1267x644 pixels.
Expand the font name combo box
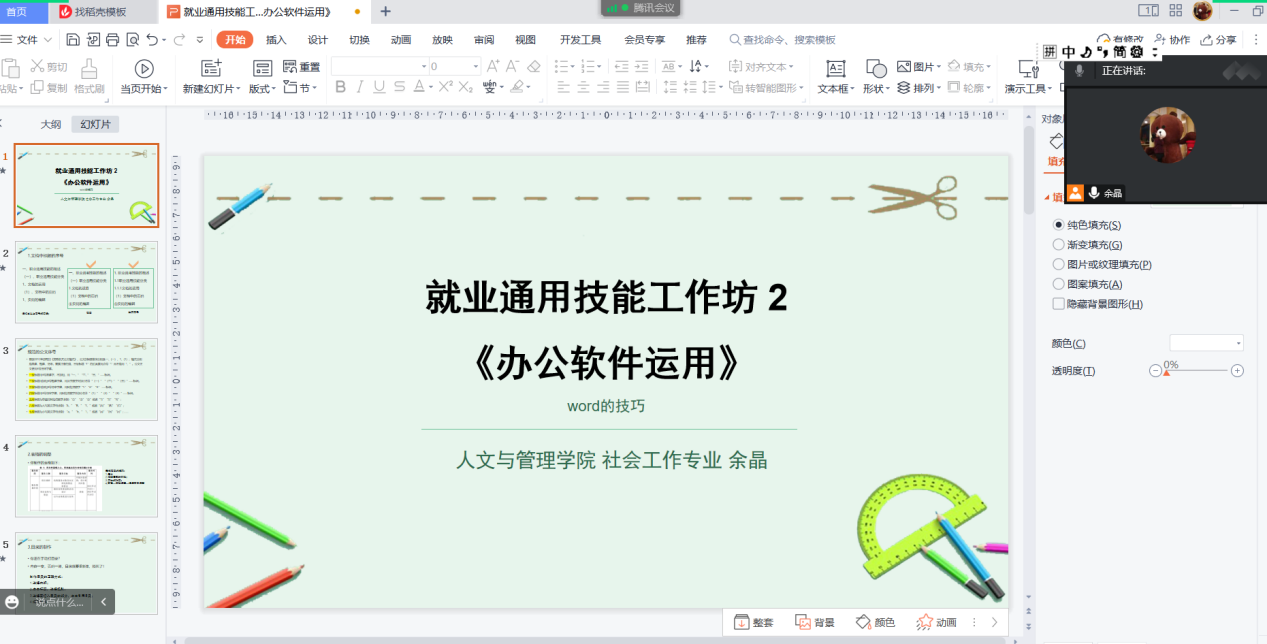click(421, 66)
